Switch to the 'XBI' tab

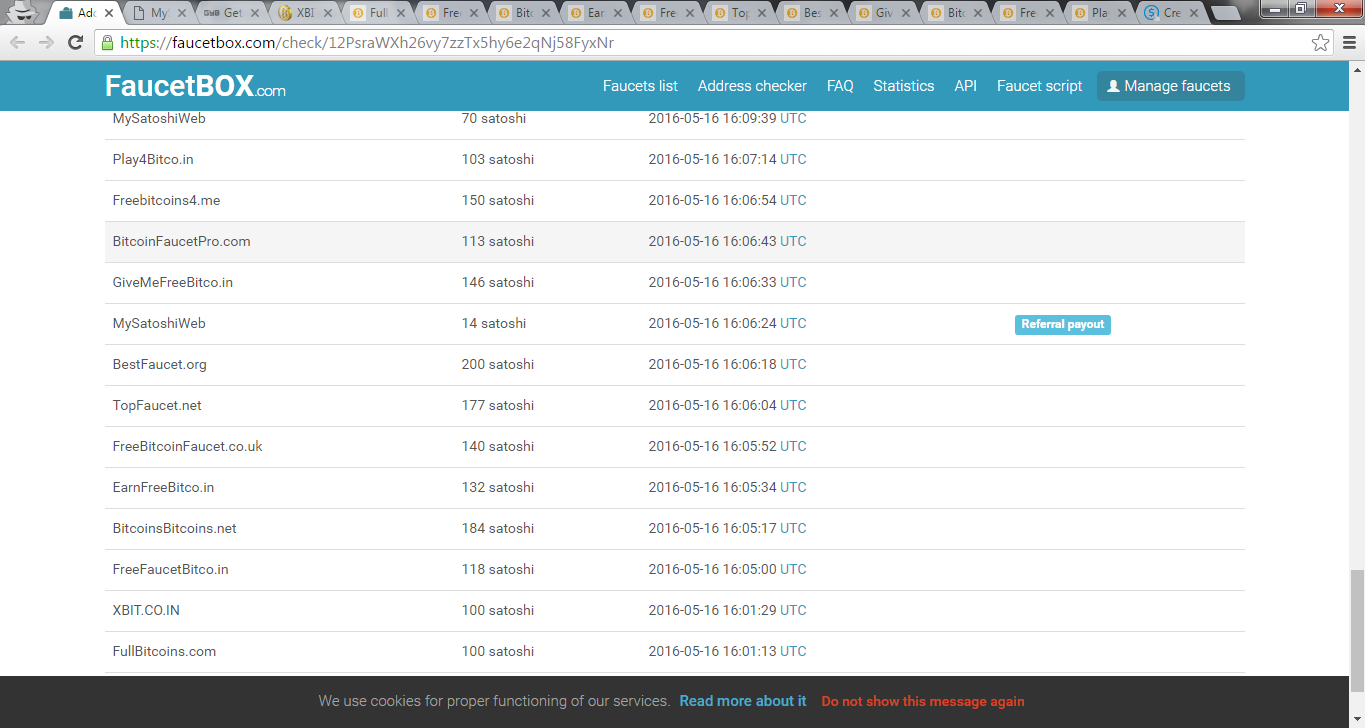click(303, 13)
